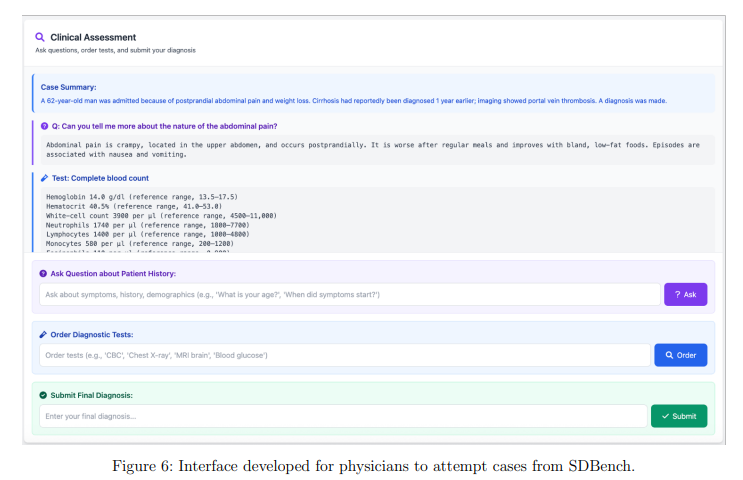Focus the patient history question input field
743x480 pixels.
(350, 294)
